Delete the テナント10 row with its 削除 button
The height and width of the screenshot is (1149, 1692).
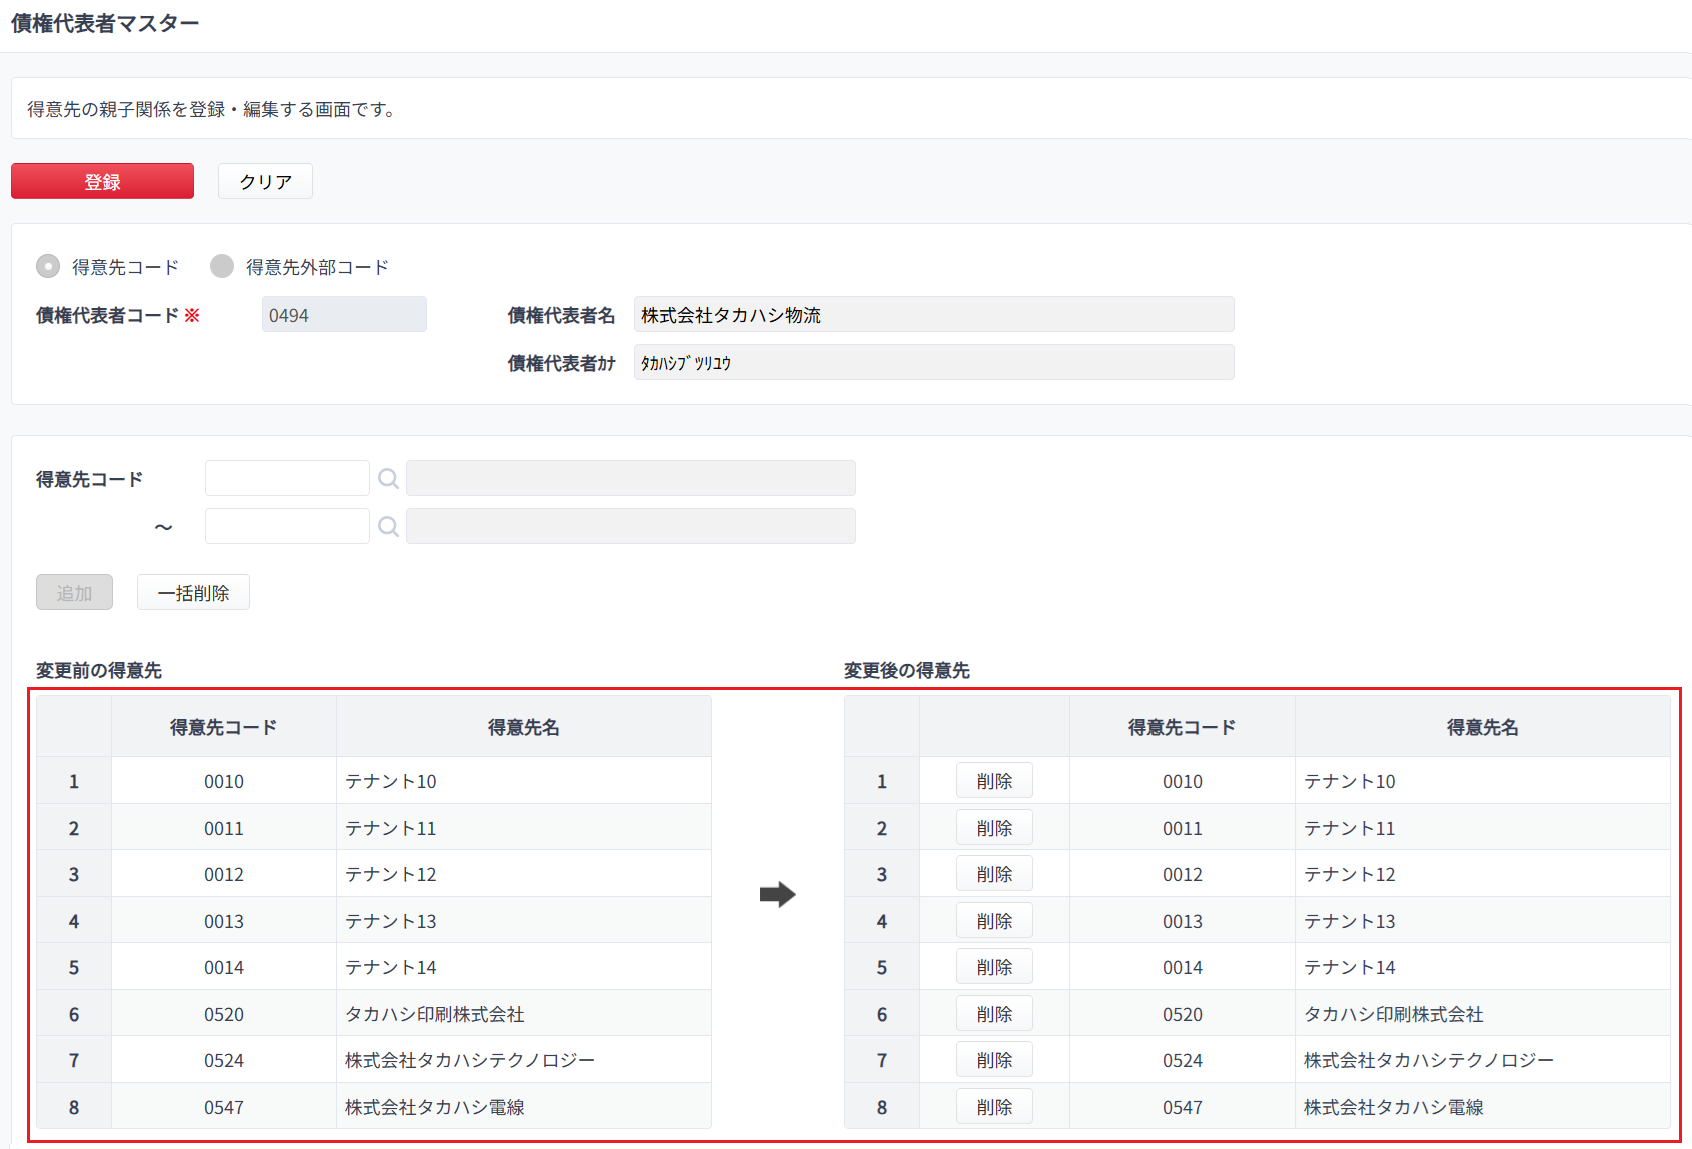[994, 781]
